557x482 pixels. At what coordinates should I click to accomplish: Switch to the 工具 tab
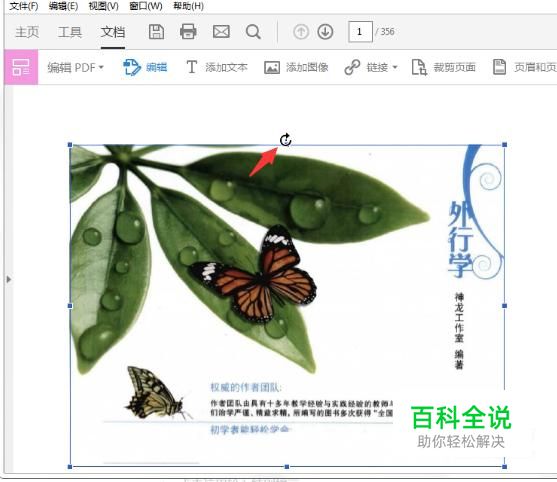(x=70, y=32)
